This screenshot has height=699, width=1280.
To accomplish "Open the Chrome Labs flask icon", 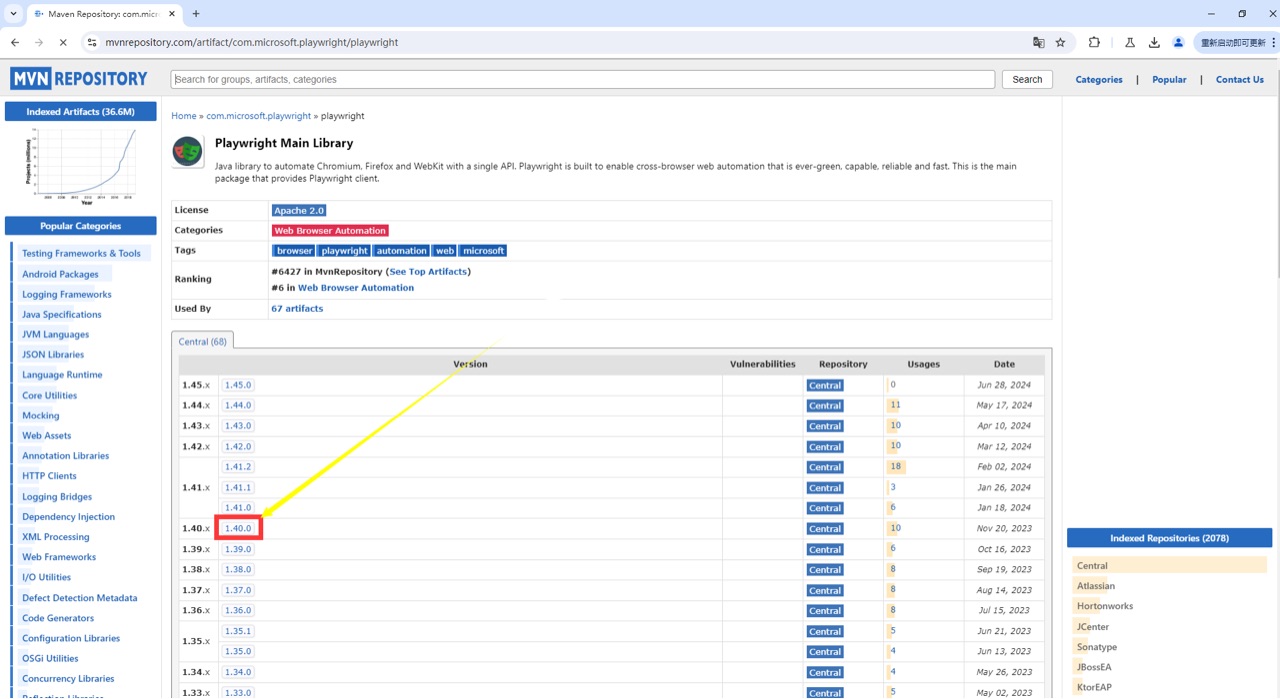I will pyautogui.click(x=1130, y=42).
